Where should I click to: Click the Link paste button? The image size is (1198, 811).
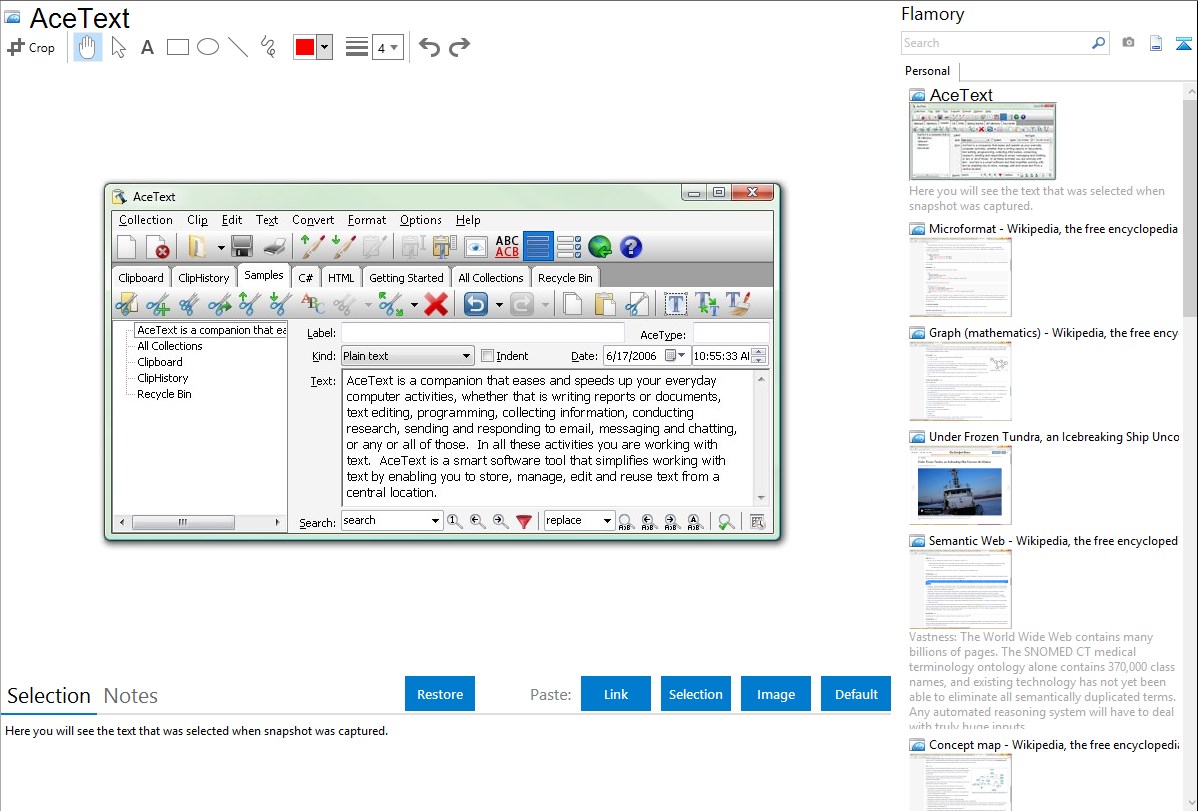[616, 693]
